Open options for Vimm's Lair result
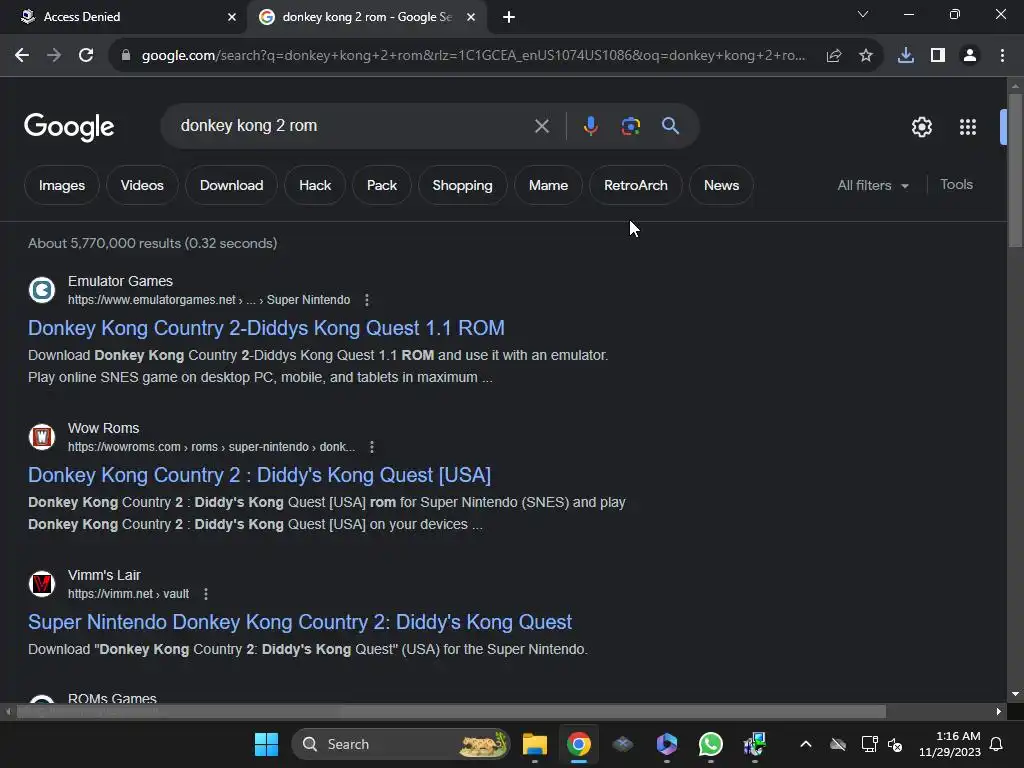The image size is (1024, 768). pyautogui.click(x=206, y=594)
